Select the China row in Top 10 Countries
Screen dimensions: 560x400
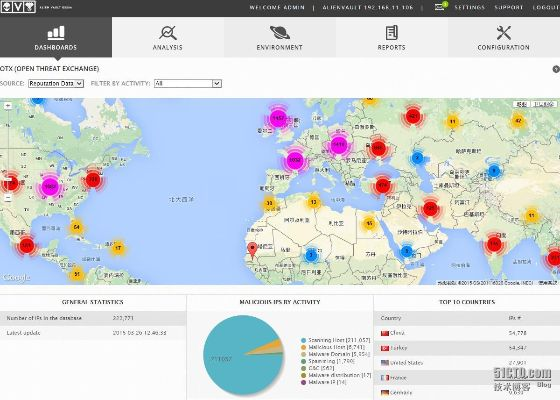click(467, 333)
